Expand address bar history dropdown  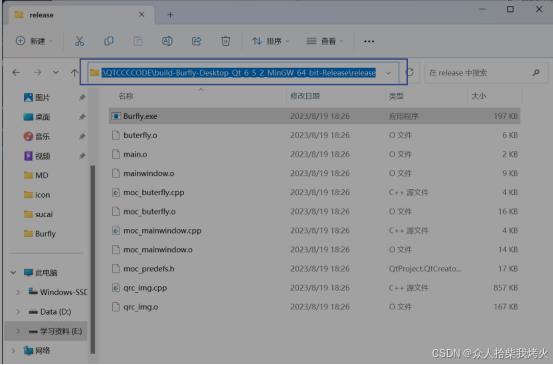tap(388, 73)
